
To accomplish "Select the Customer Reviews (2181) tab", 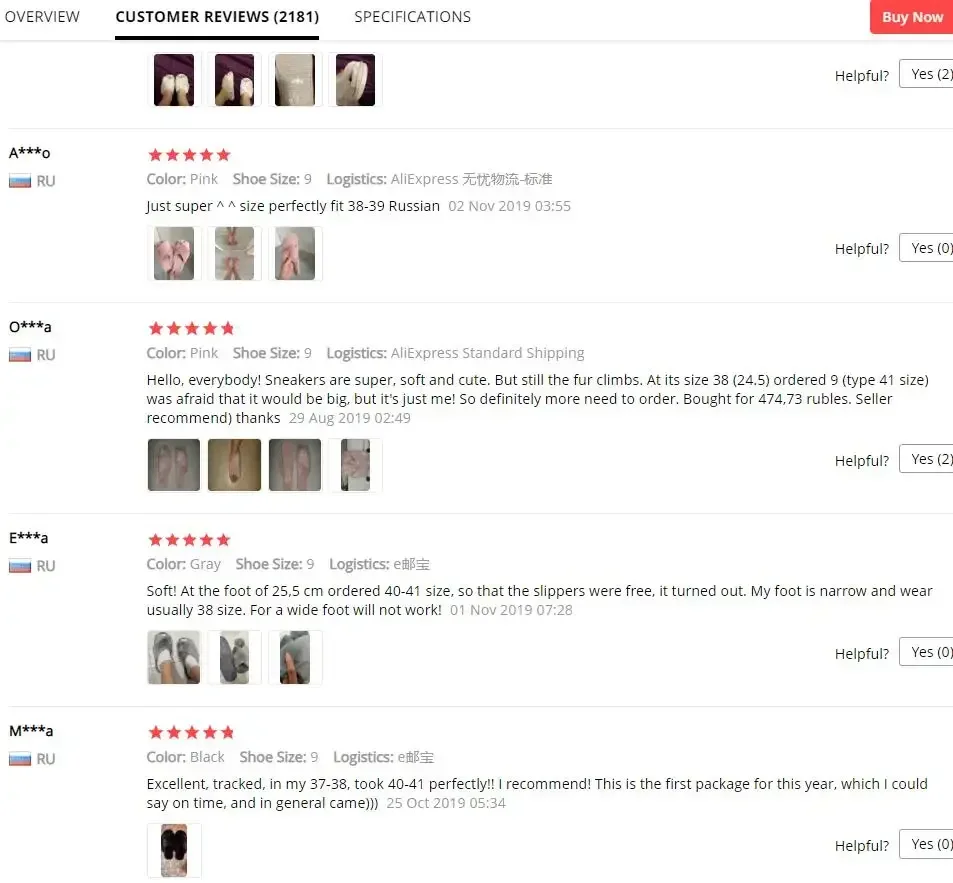I will pos(217,16).
